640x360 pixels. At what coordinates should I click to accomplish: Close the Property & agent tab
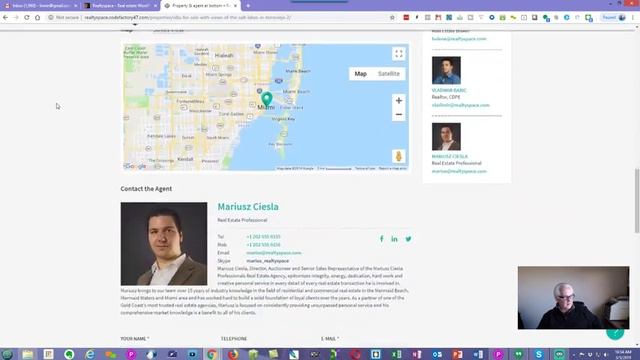point(236,6)
